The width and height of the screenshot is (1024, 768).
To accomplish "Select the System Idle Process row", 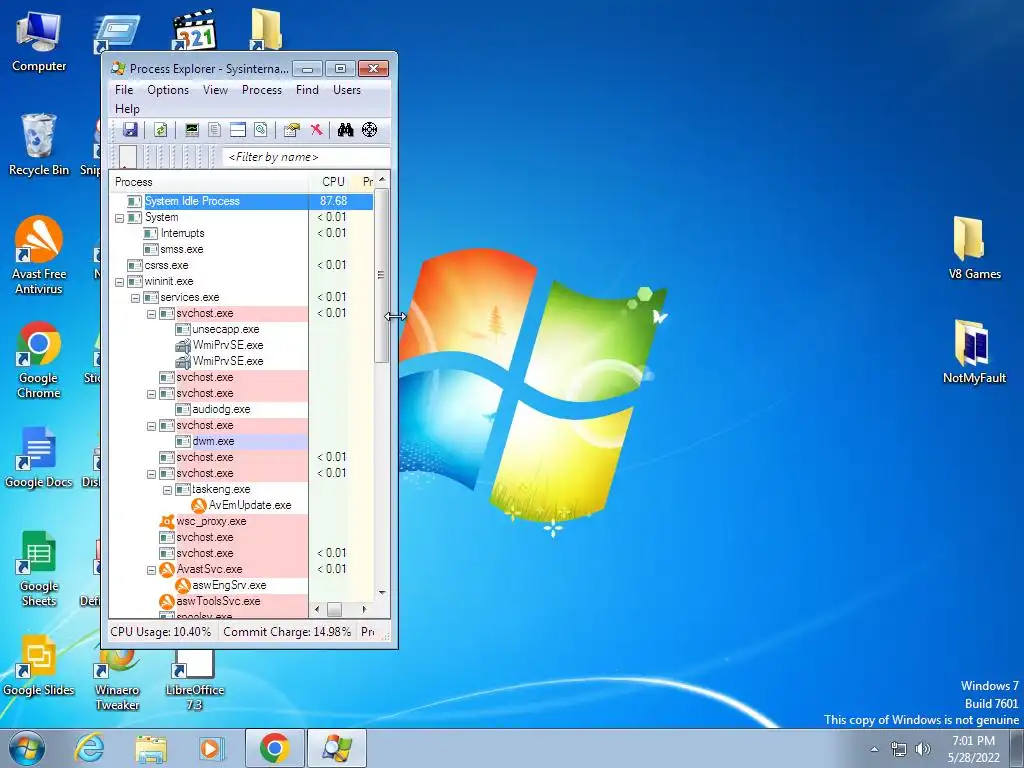I will 242,201.
